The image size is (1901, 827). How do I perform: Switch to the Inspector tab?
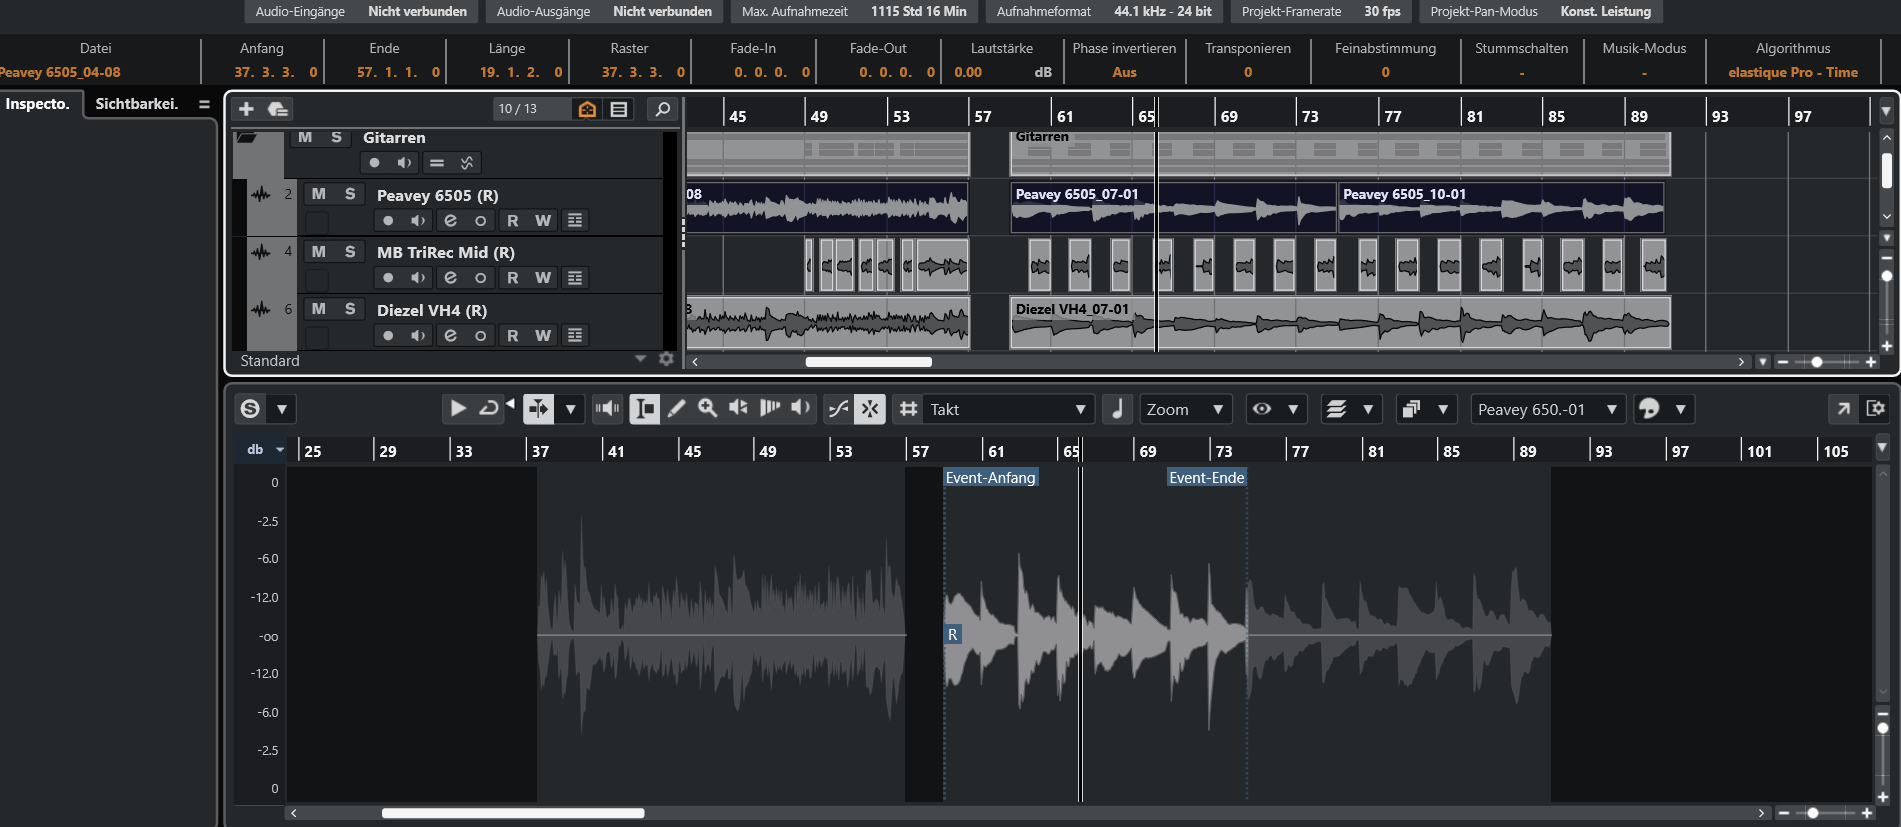click(x=38, y=104)
